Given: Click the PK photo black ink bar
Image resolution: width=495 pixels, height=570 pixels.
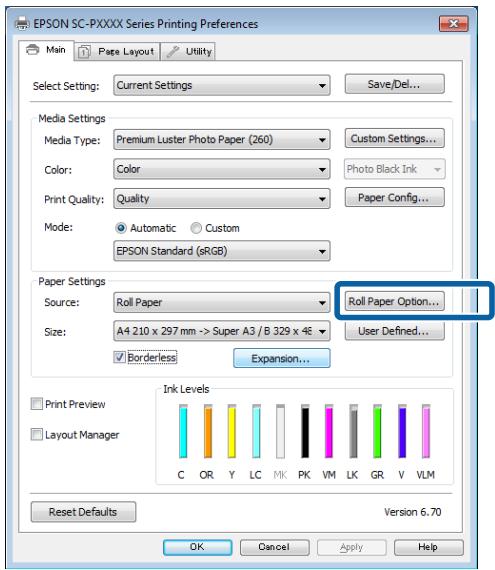Looking at the screenshot, I should click(305, 431).
